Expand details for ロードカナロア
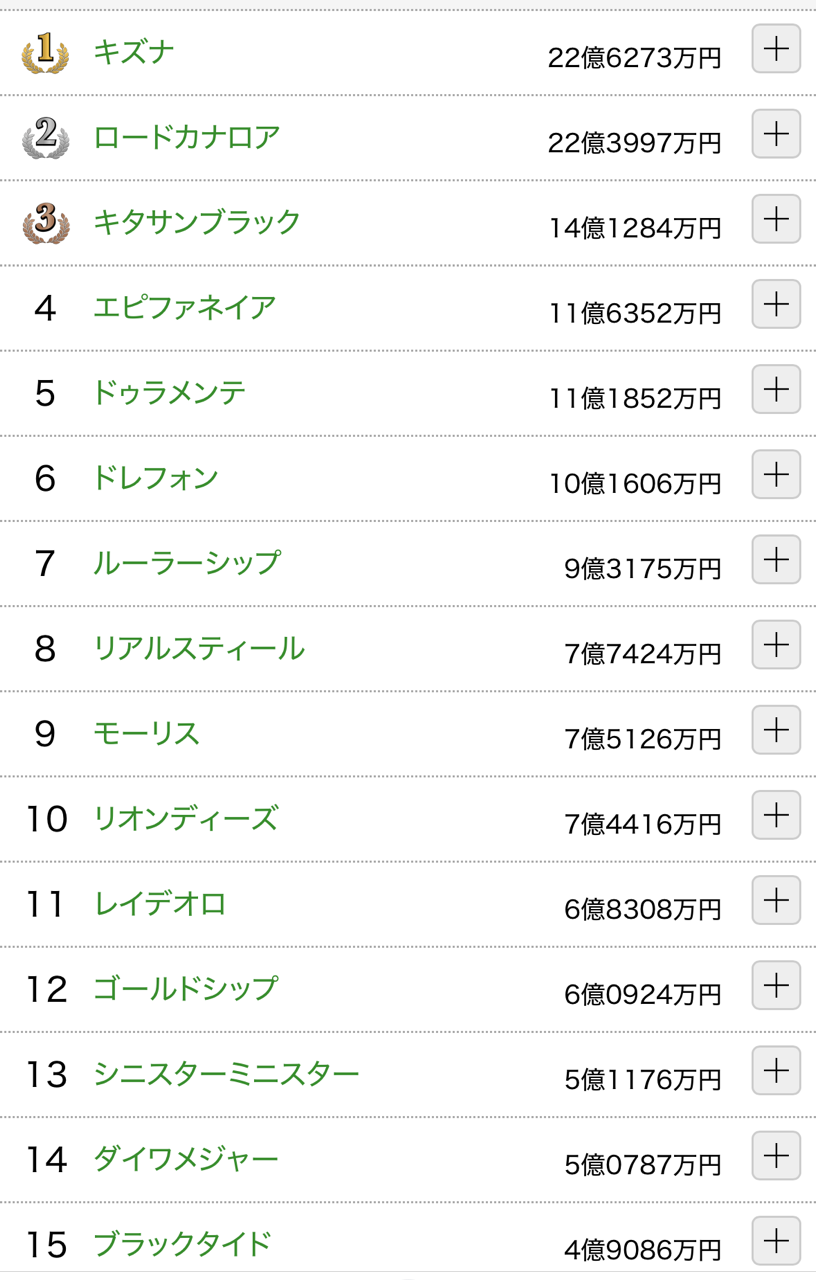The image size is (816, 1280). 776,134
